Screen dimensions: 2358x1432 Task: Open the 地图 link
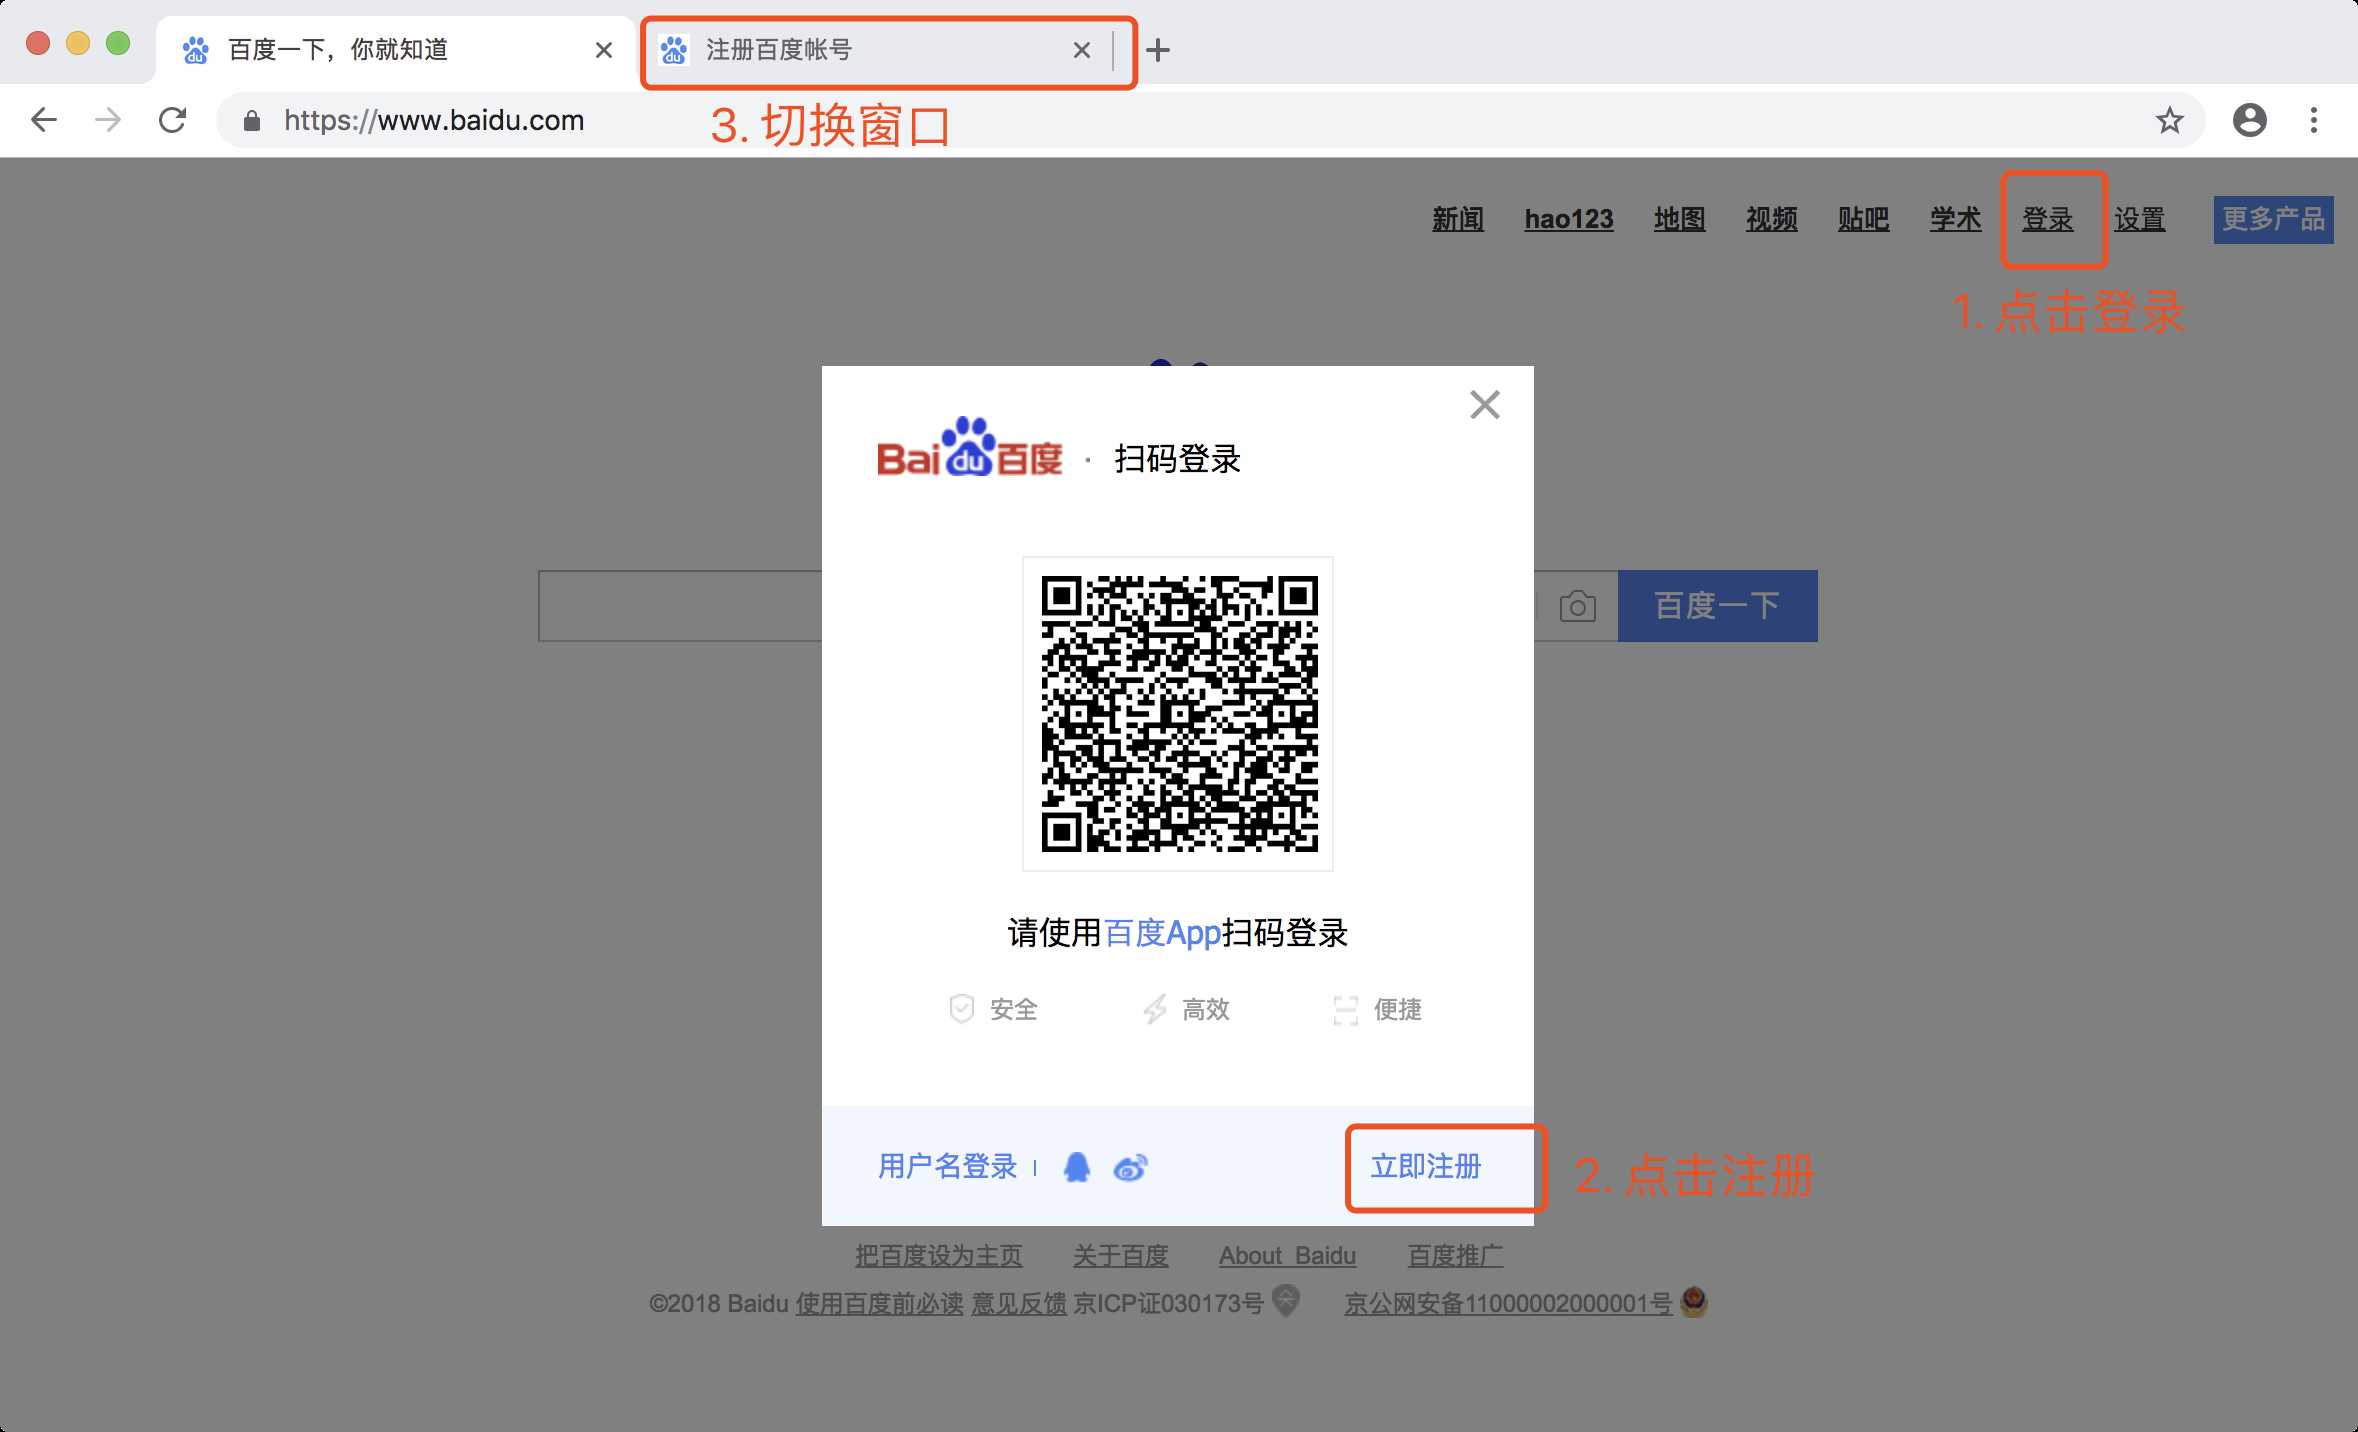(1680, 219)
